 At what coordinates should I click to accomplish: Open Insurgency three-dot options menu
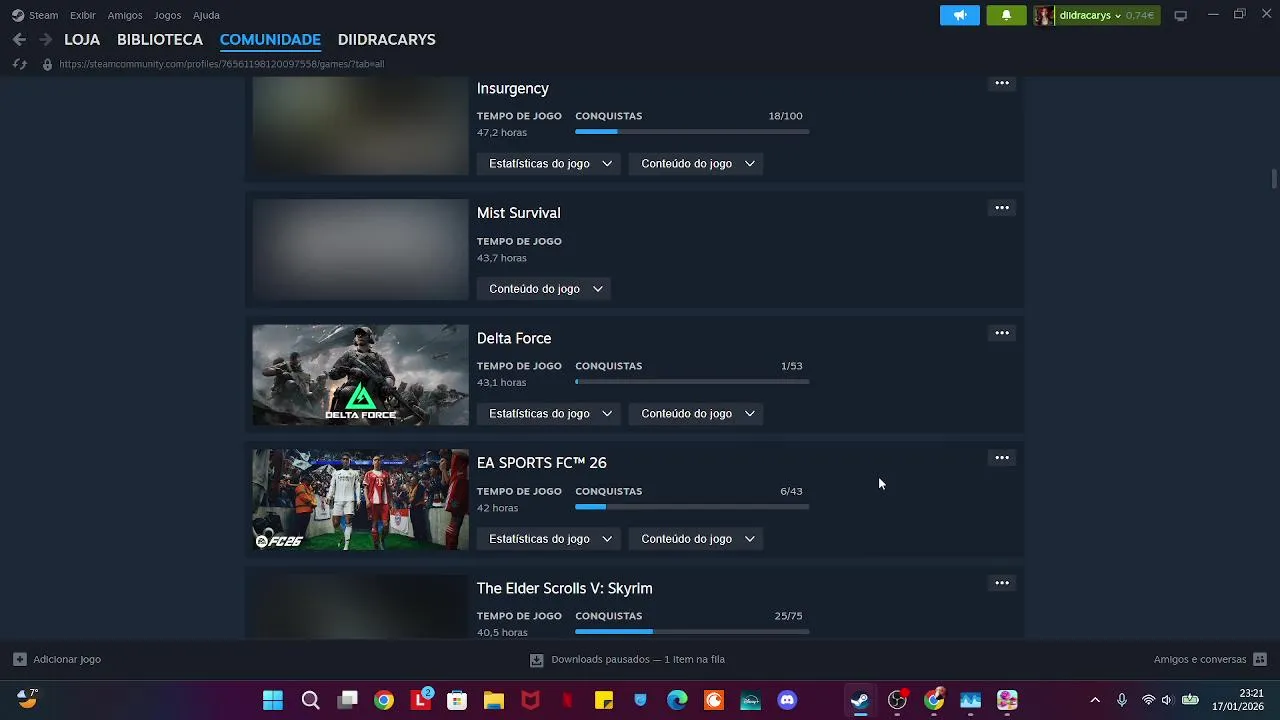pos(1001,83)
